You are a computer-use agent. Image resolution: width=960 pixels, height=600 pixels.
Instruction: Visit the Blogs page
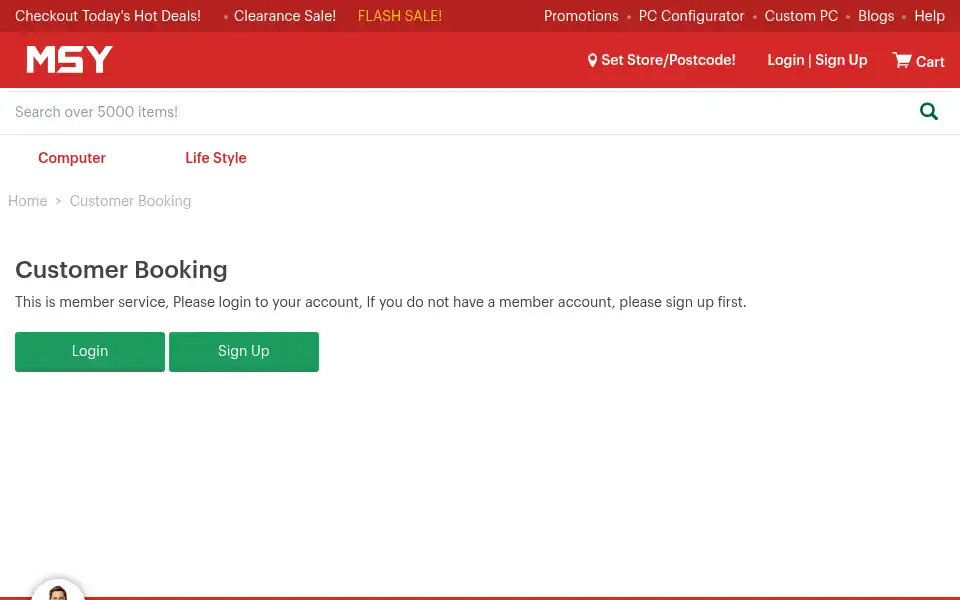(876, 16)
